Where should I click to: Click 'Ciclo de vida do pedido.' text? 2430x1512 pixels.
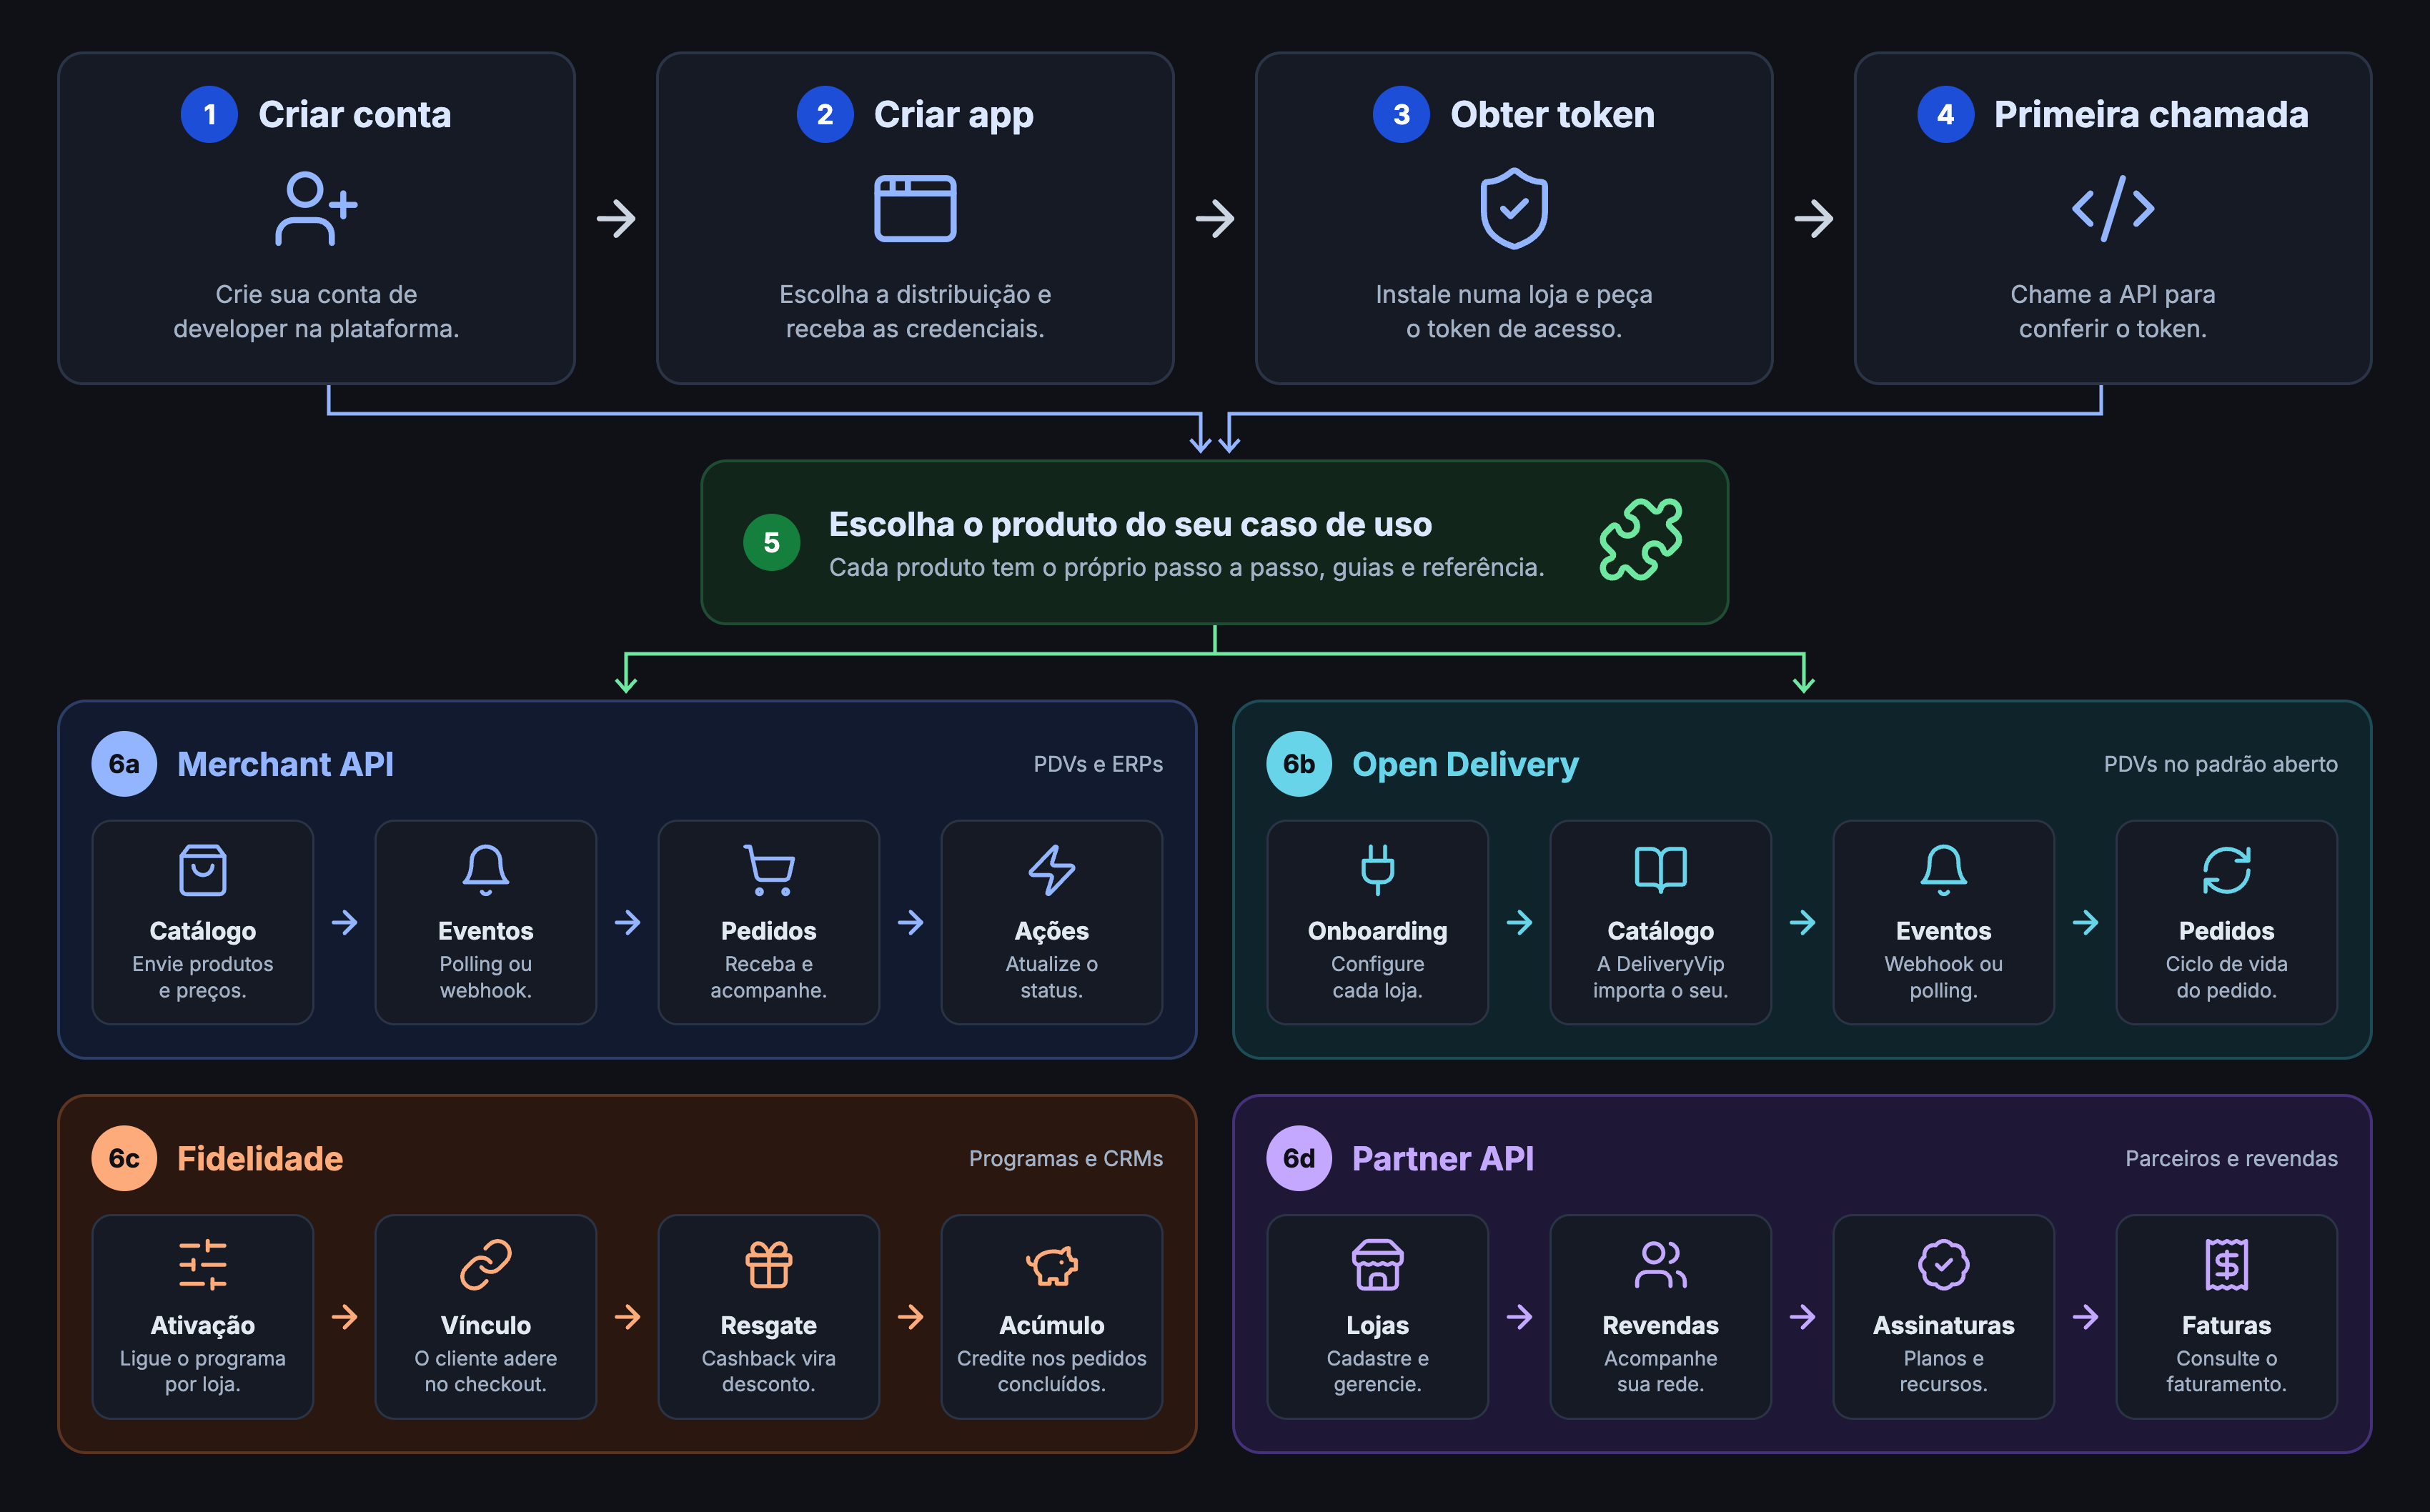click(2227, 977)
